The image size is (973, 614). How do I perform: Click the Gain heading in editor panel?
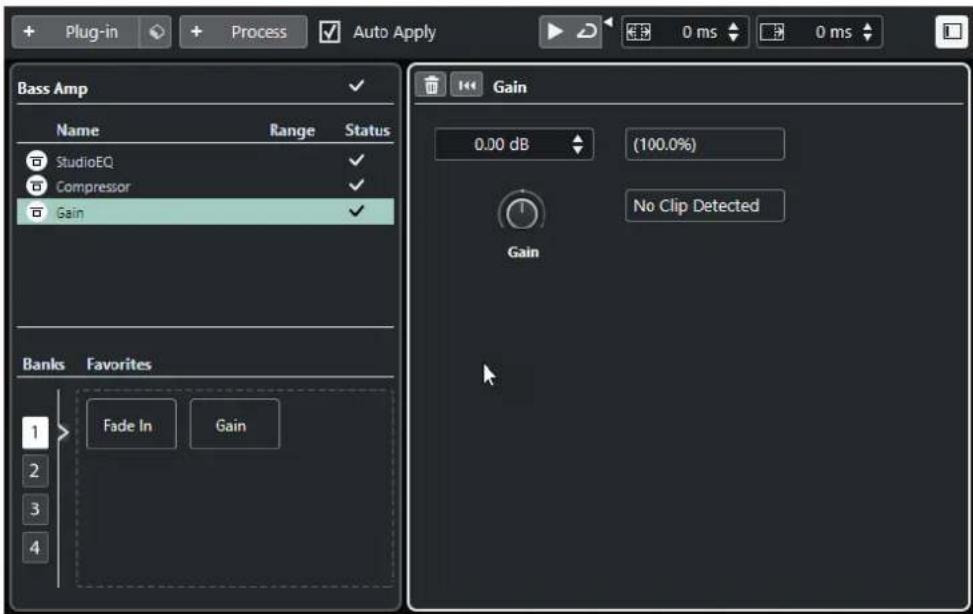point(510,87)
